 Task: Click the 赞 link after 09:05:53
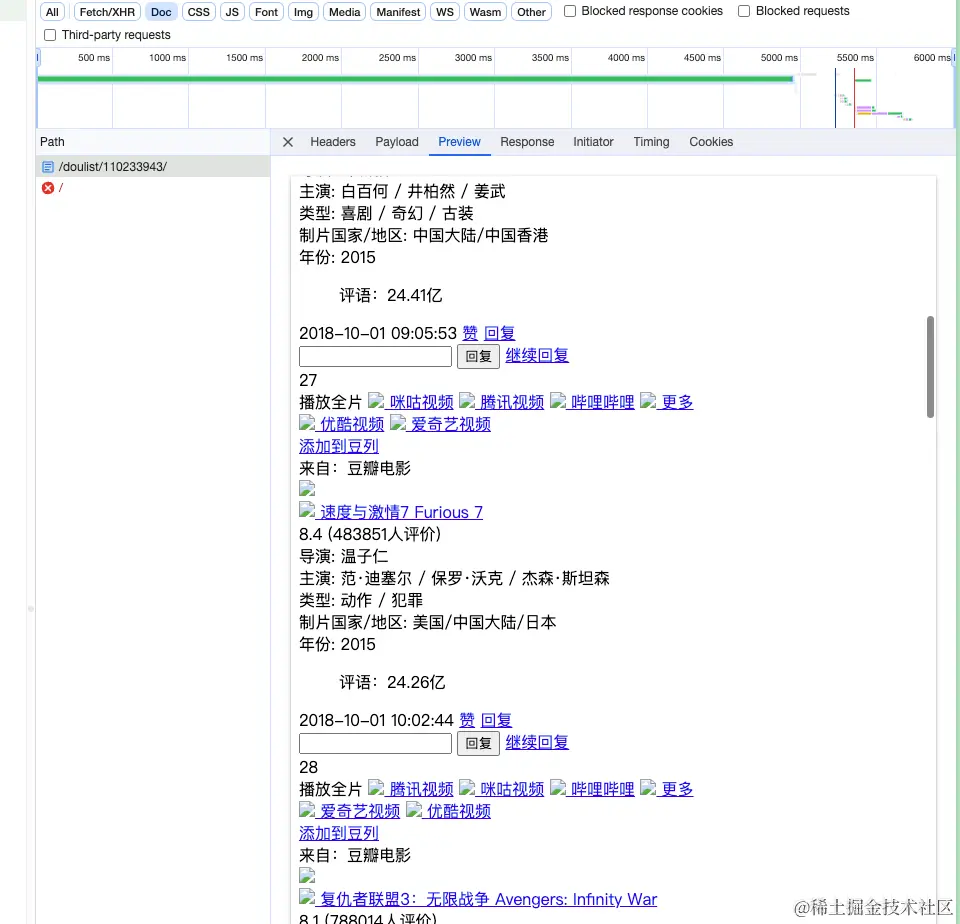pyautogui.click(x=470, y=333)
